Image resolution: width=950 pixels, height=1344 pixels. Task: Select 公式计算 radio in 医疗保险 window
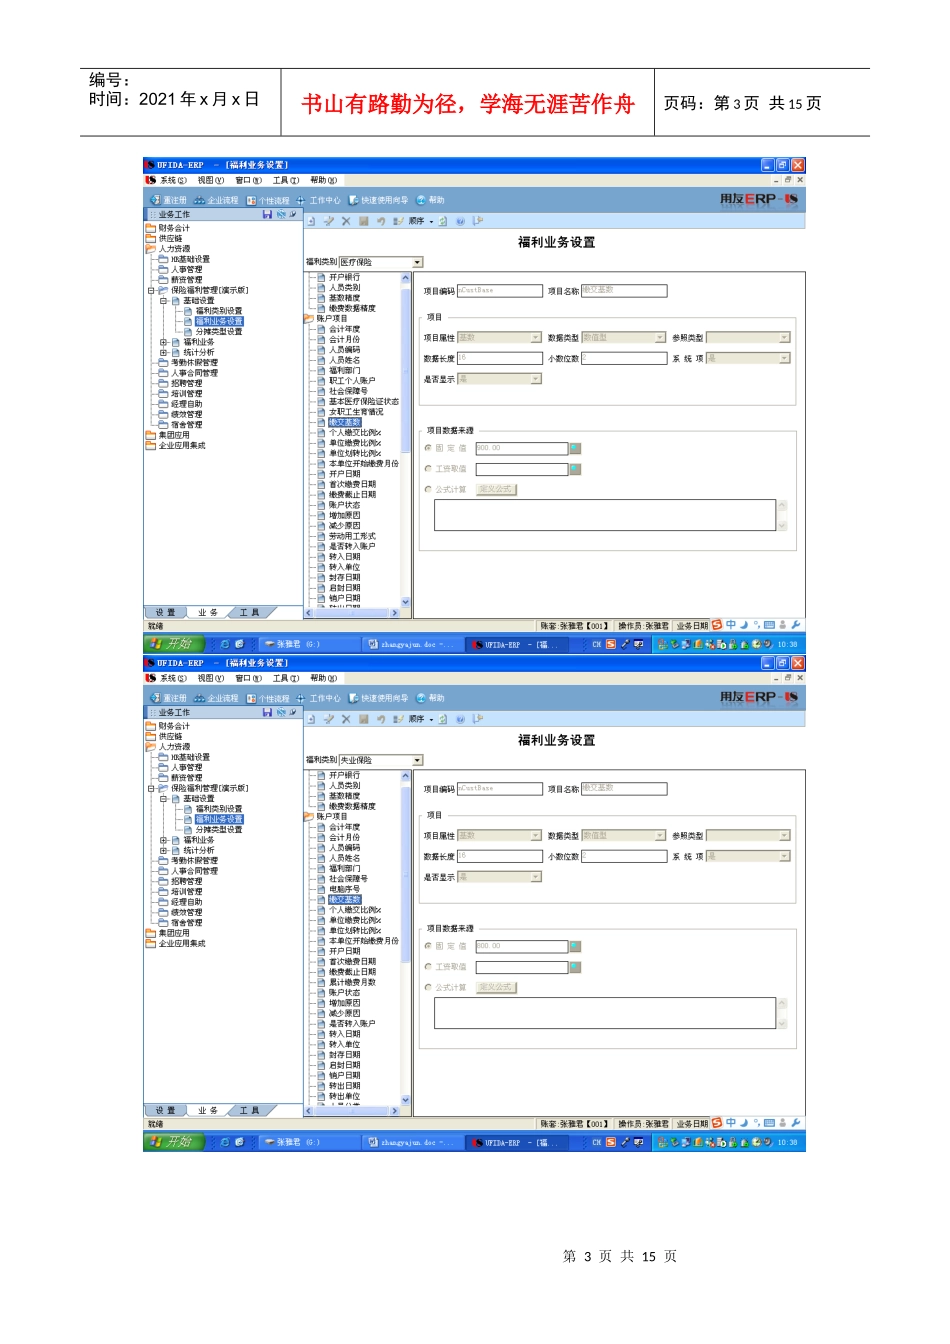click(428, 490)
